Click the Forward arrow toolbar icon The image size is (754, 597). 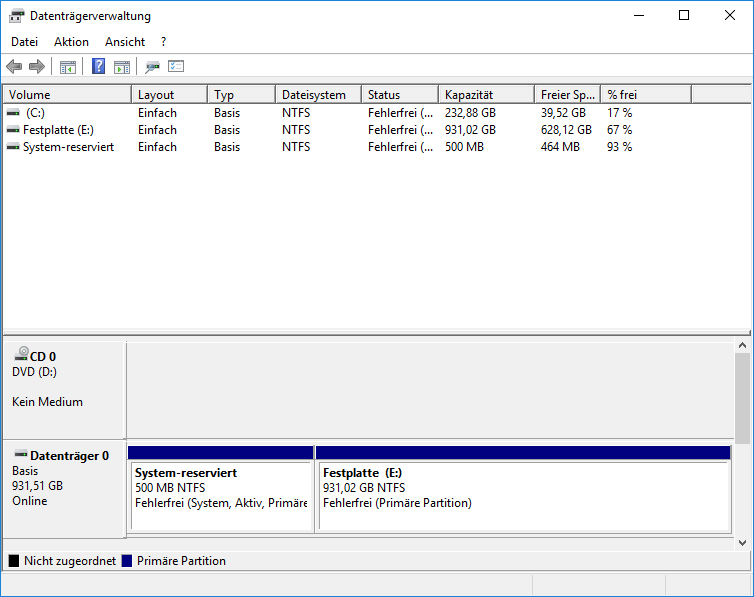point(37,66)
